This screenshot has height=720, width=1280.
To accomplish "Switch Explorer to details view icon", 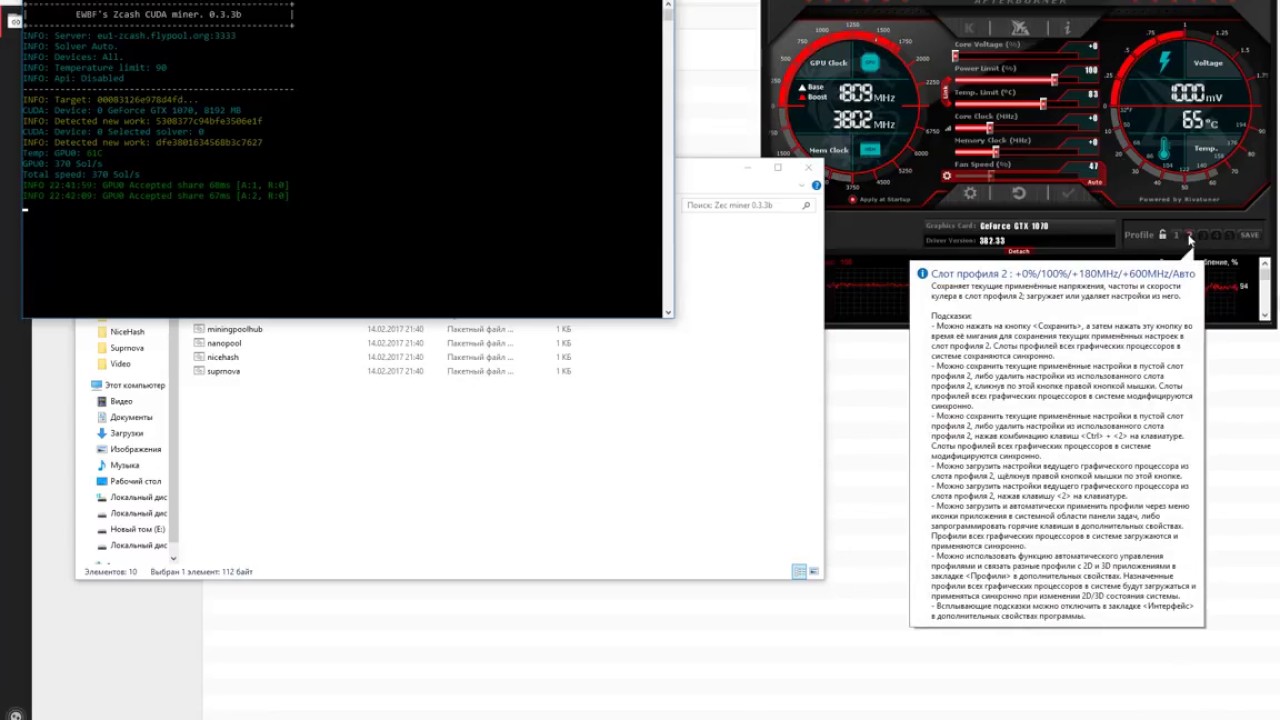I will (x=798, y=571).
